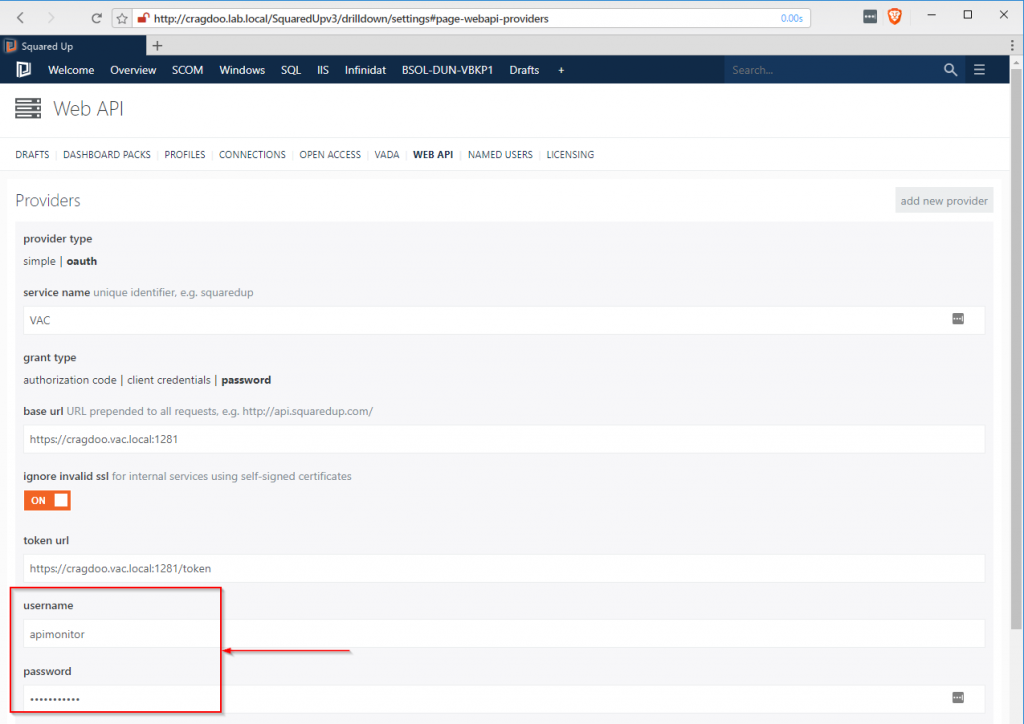Open a new browser tab with plus
Screen dimensions: 1024x724
[x=157, y=46]
